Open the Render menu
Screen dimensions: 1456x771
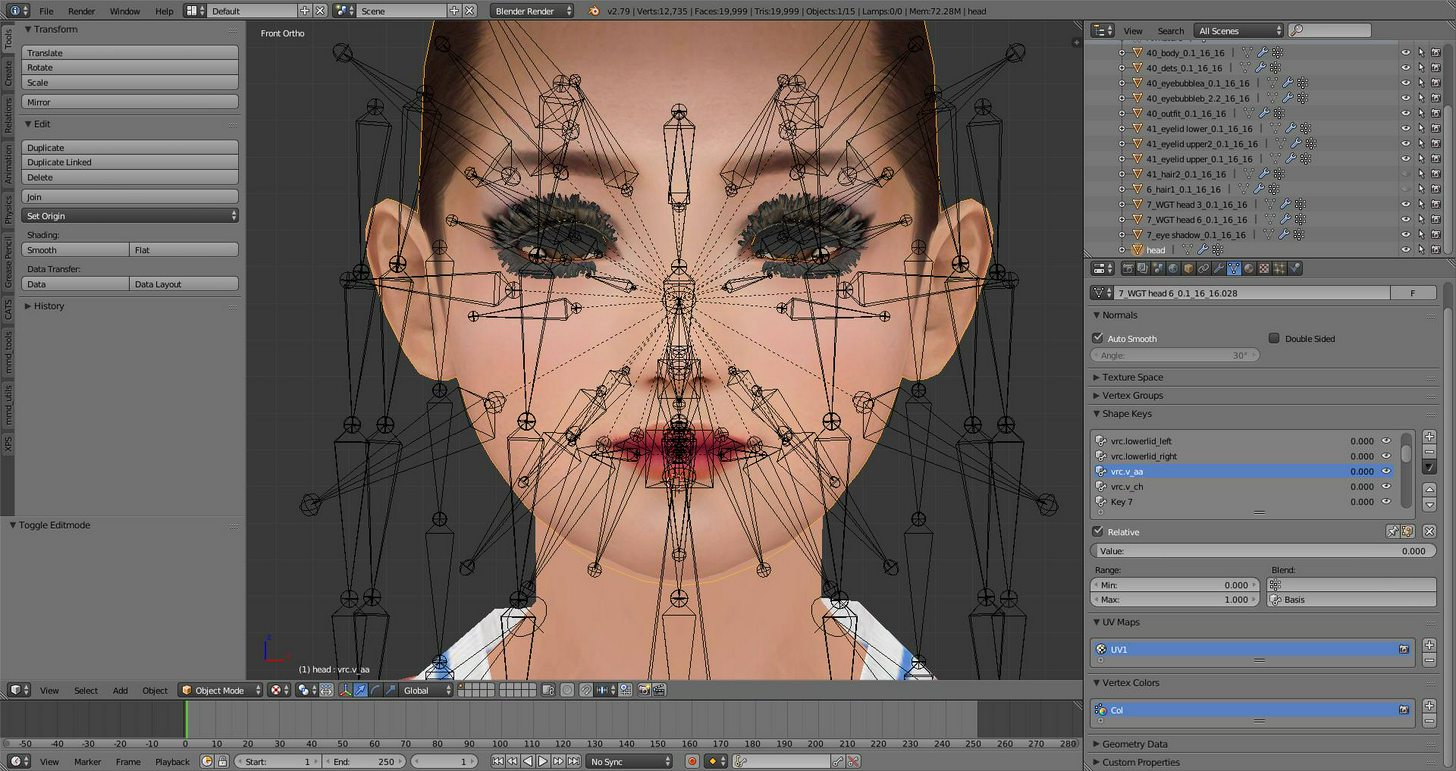(81, 11)
